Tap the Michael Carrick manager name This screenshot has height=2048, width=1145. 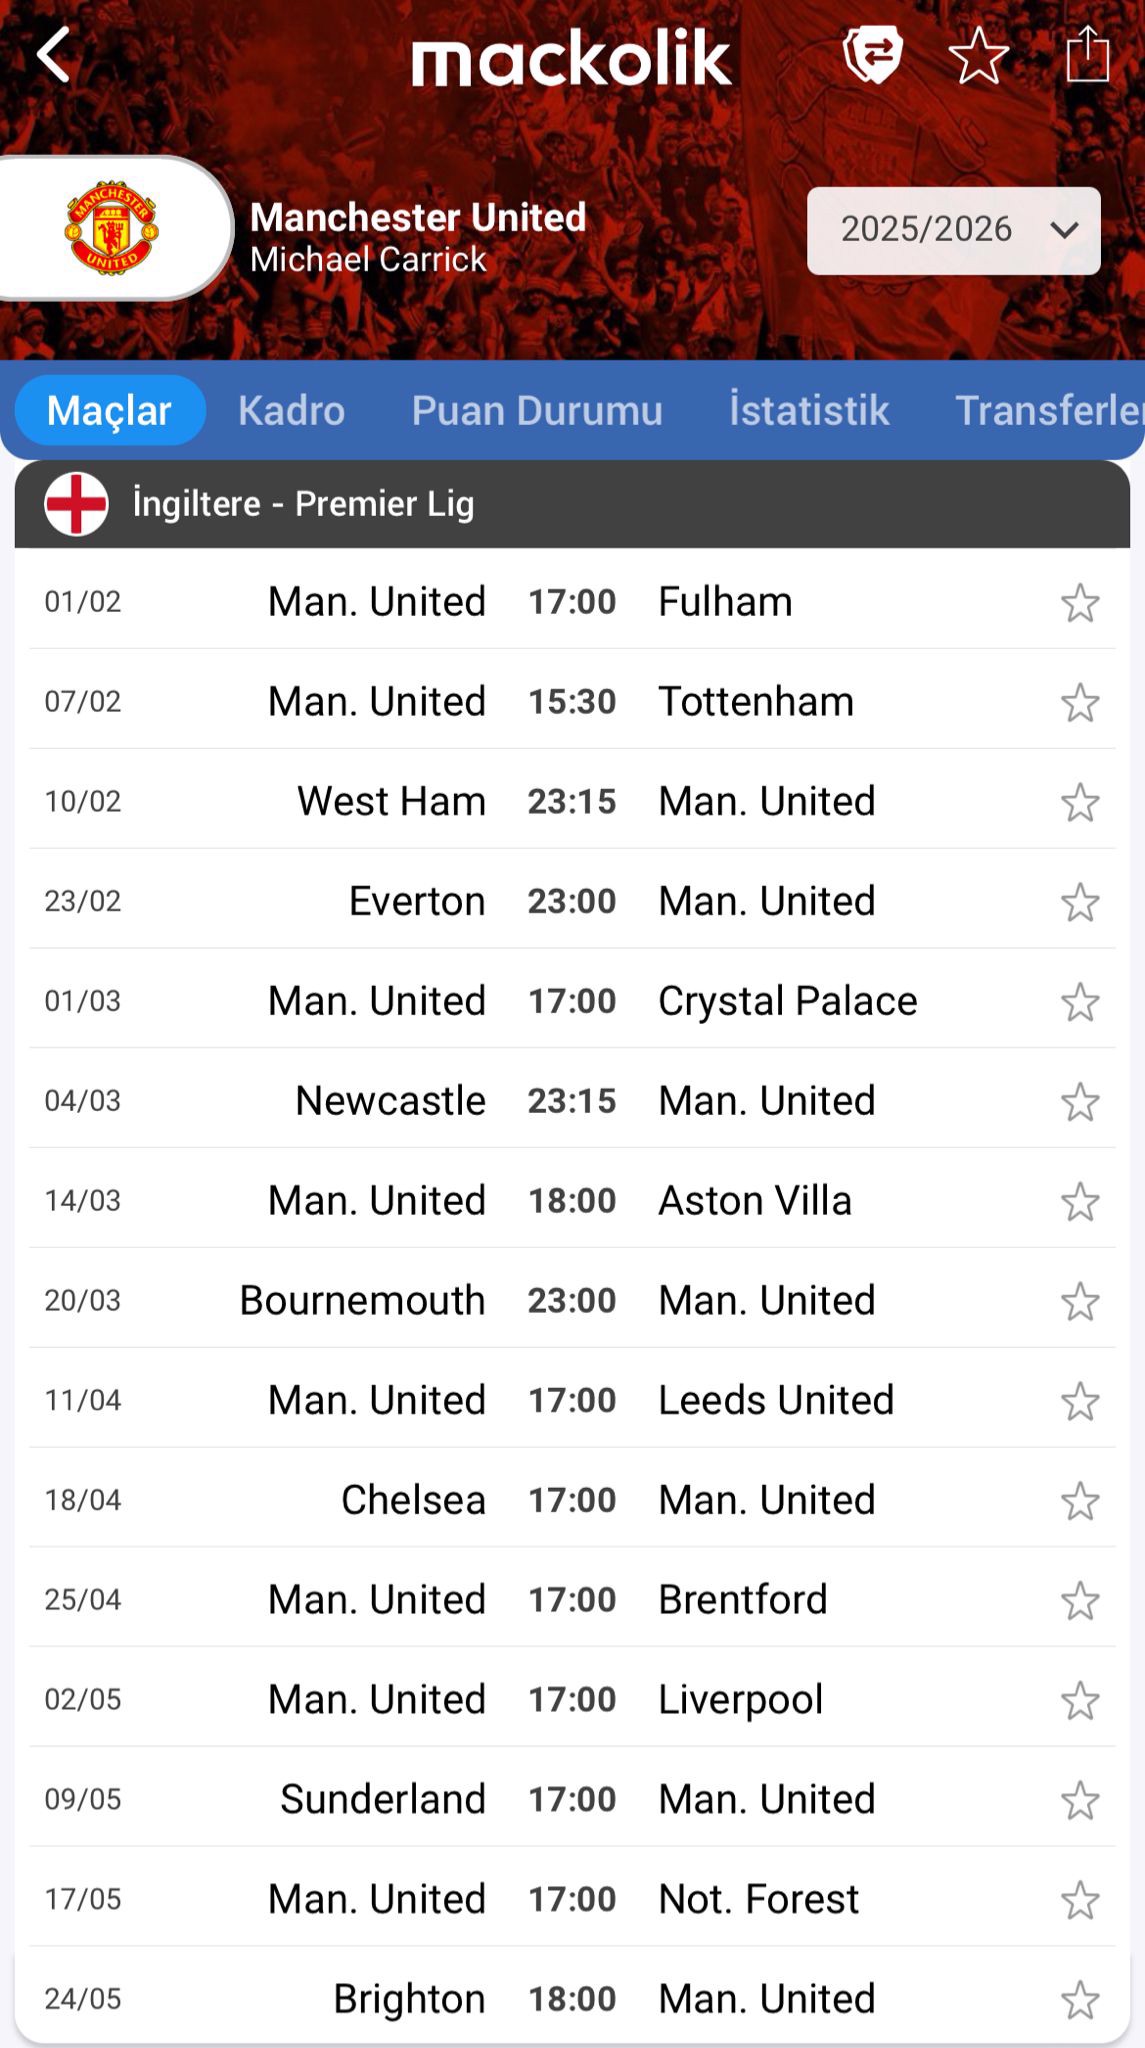[x=368, y=260]
